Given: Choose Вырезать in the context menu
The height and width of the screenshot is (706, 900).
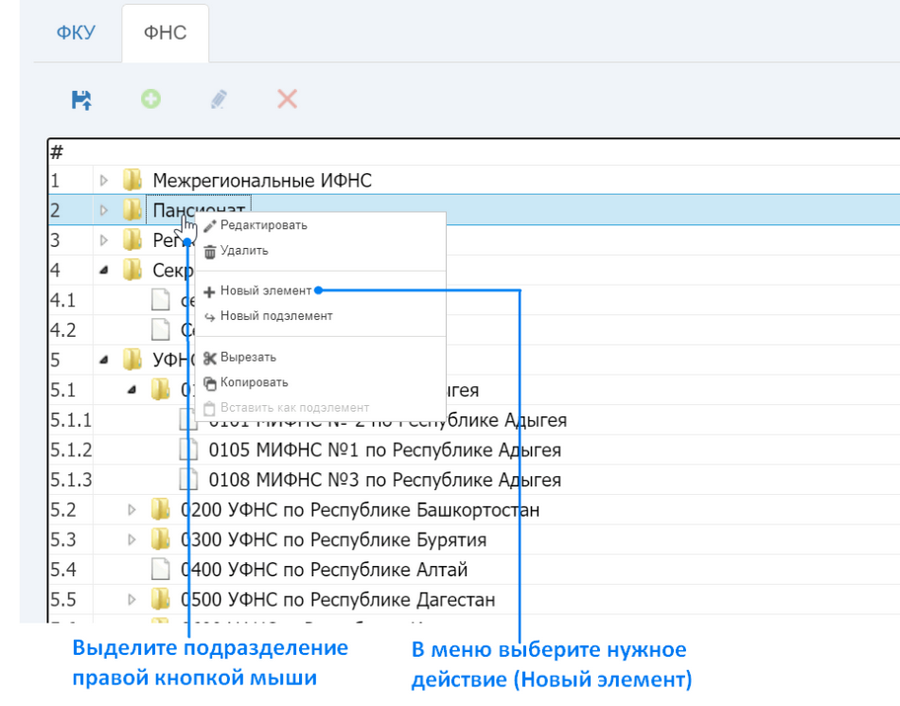Looking at the screenshot, I should (248, 357).
